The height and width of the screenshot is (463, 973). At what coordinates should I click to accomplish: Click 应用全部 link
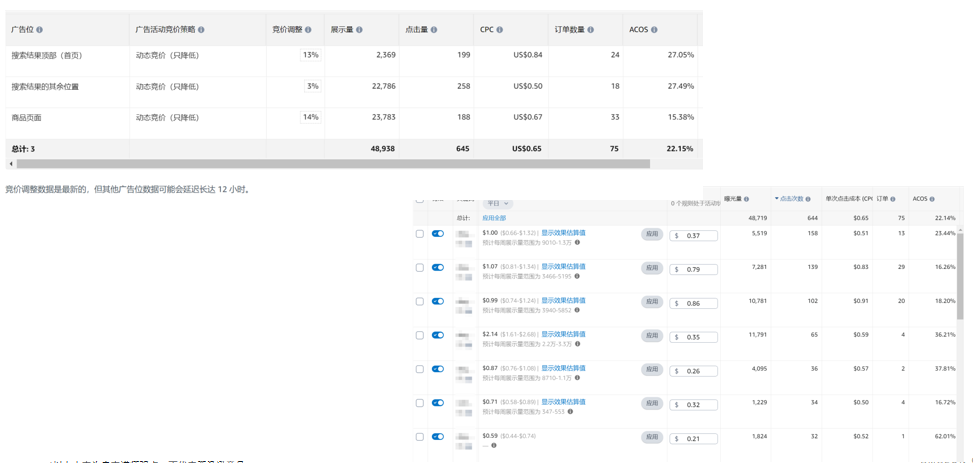point(494,218)
